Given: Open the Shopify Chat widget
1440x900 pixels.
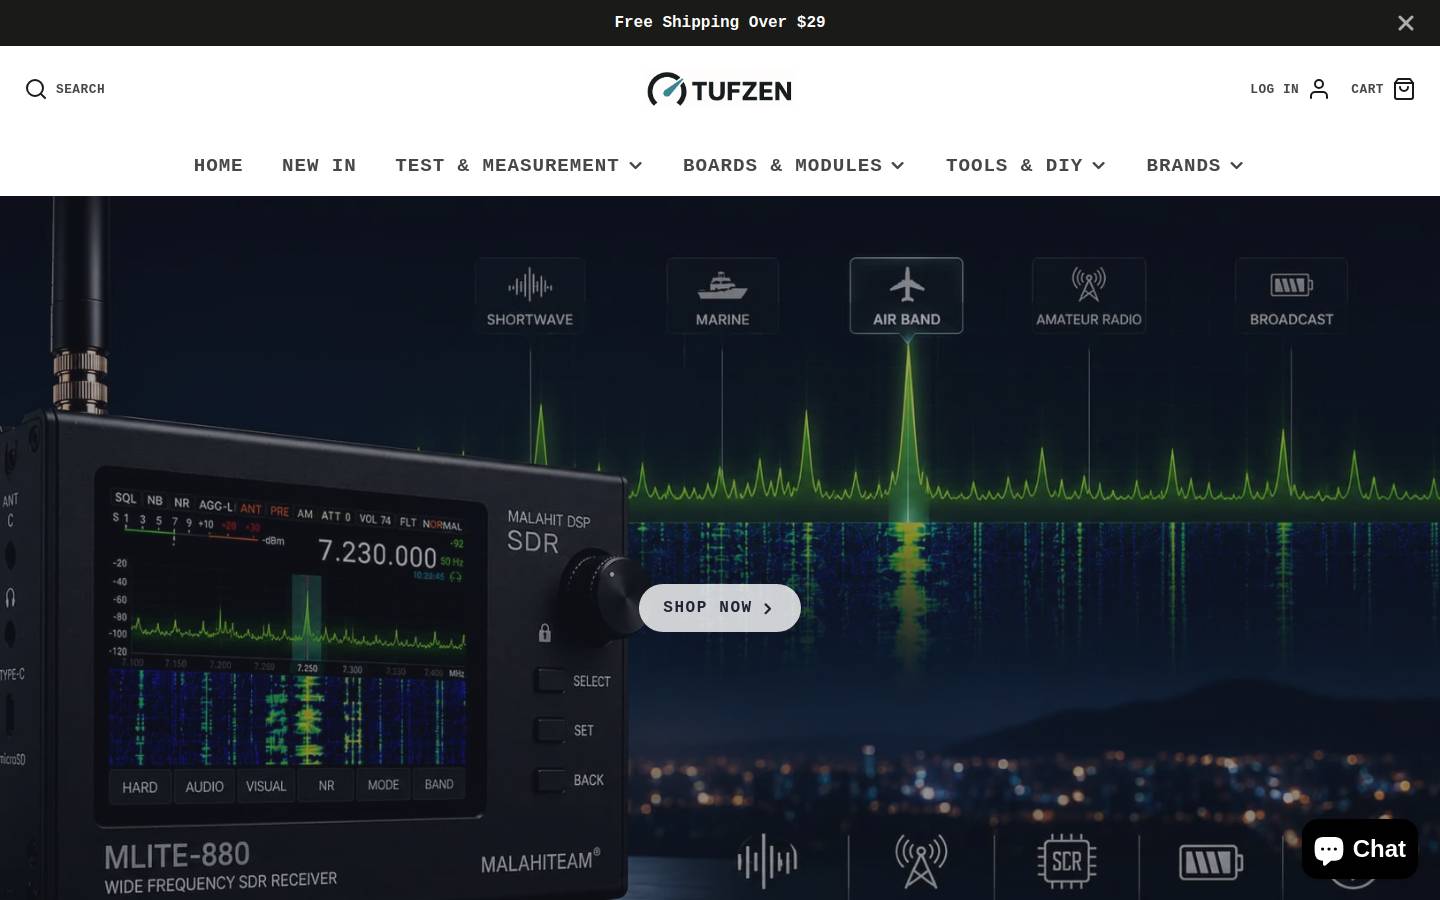Looking at the screenshot, I should click(x=1360, y=849).
